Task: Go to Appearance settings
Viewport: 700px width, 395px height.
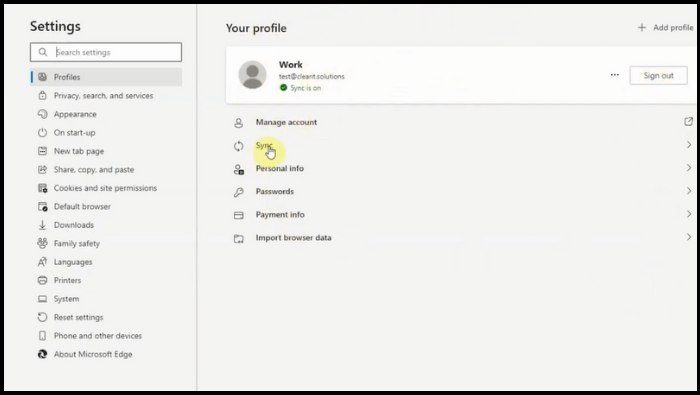Action: coord(106,114)
